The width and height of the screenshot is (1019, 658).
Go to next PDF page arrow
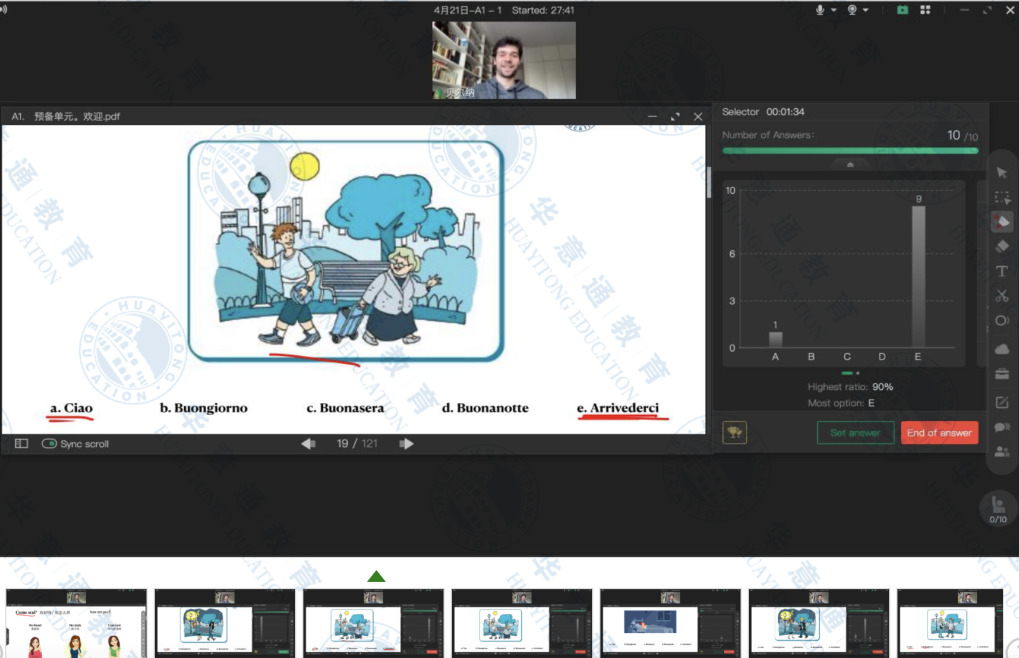[x=406, y=444]
